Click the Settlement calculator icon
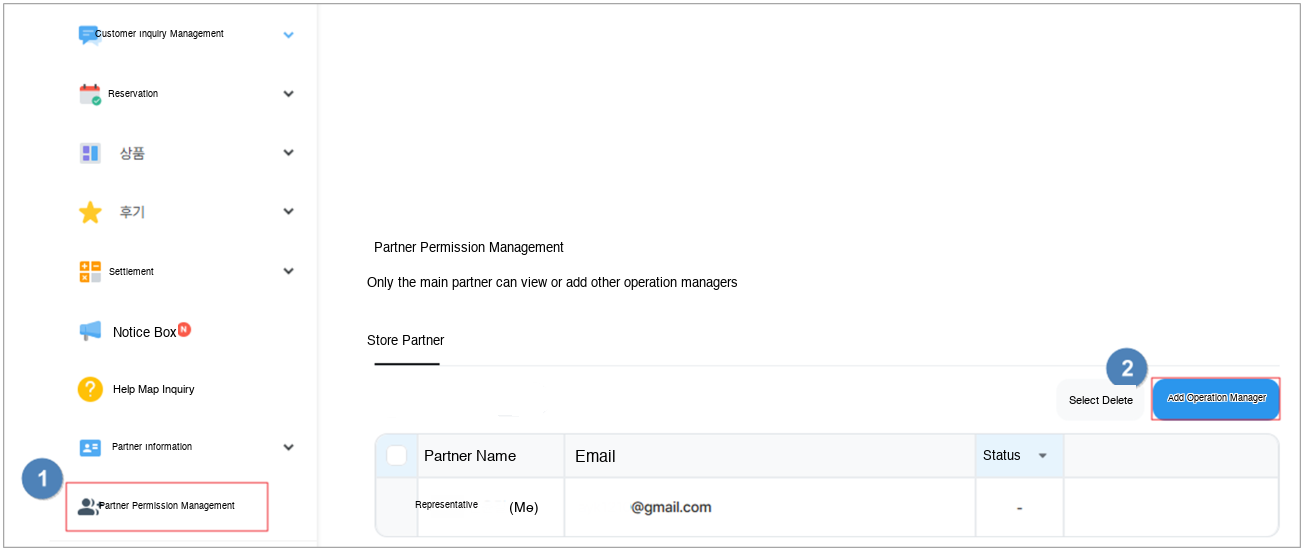The height and width of the screenshot is (554, 1304). click(90, 272)
